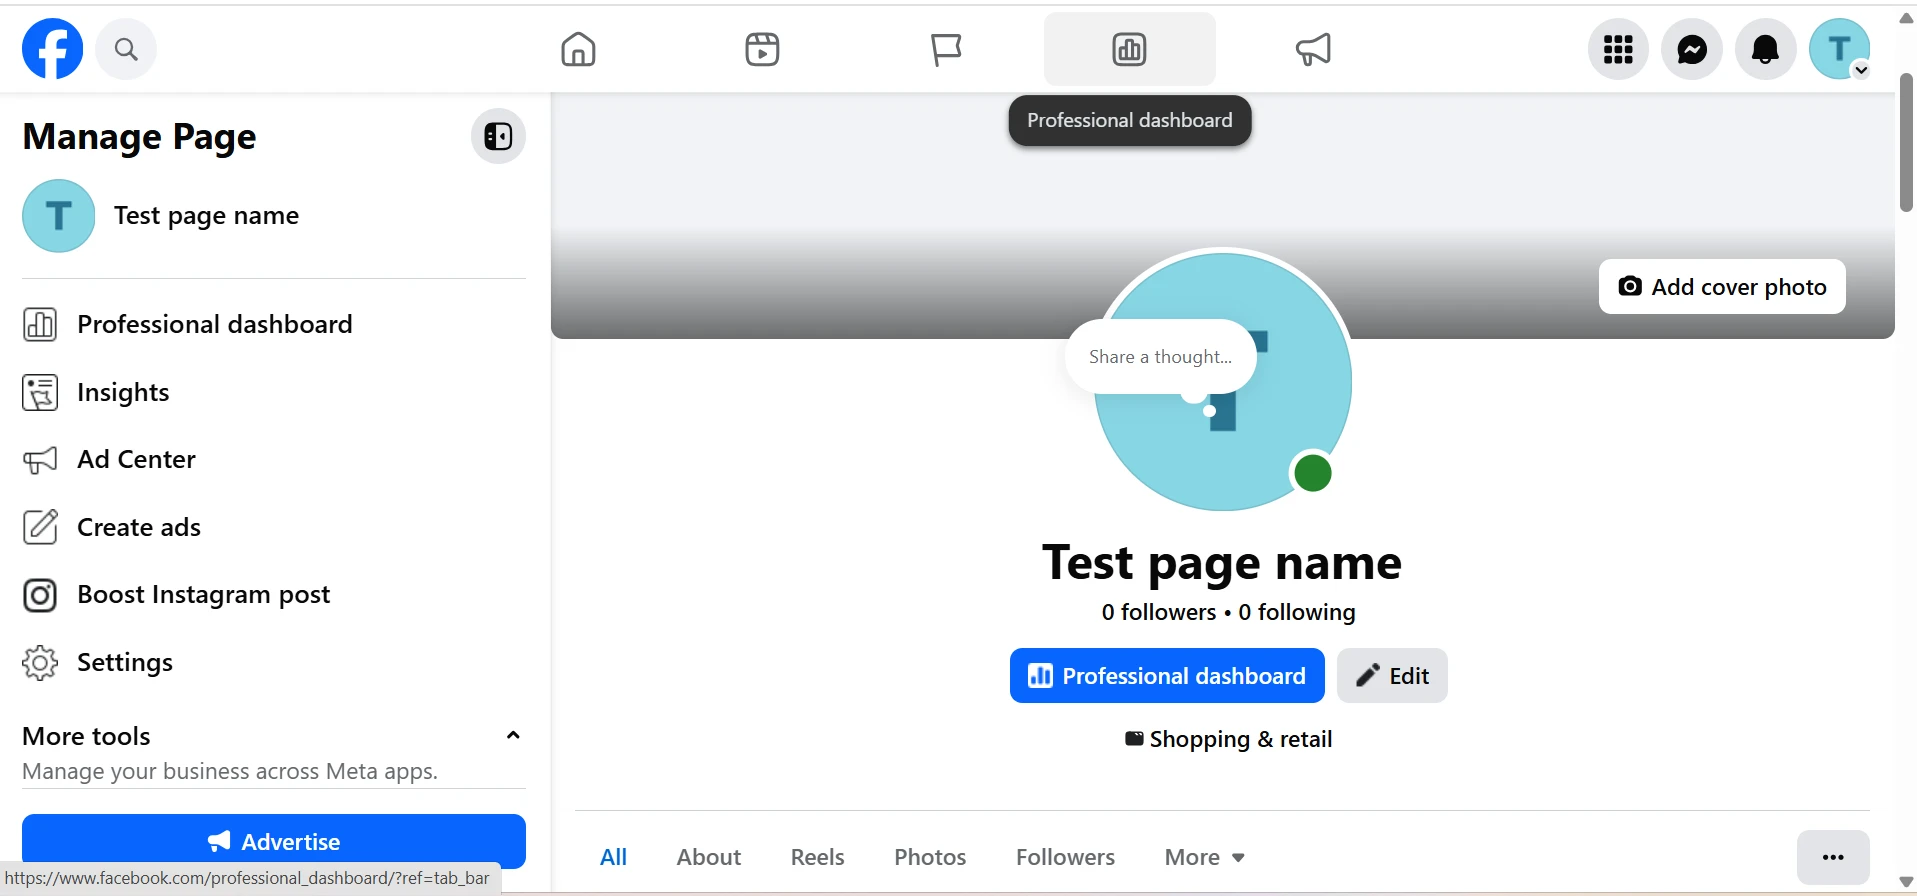
Task: Open Settings in the sidebar
Action: tap(273, 662)
